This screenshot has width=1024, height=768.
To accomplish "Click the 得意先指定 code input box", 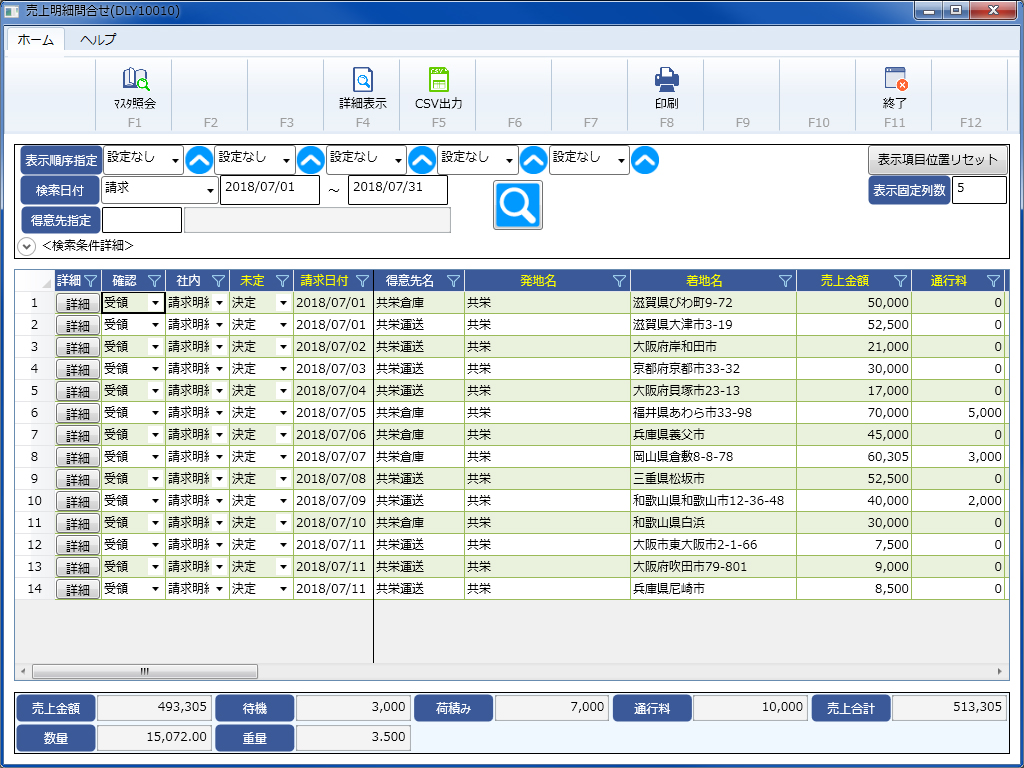I will tap(142, 220).
